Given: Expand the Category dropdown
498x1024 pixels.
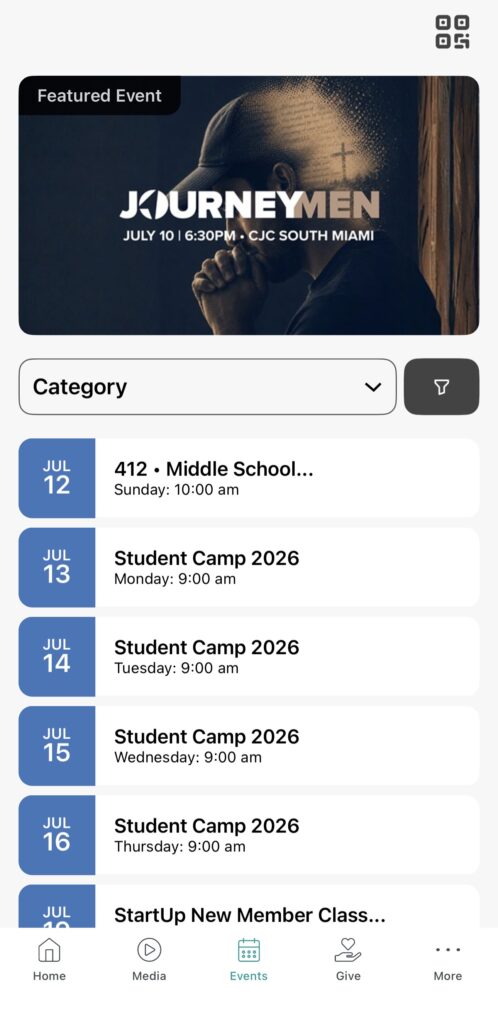Looking at the screenshot, I should (x=208, y=387).
